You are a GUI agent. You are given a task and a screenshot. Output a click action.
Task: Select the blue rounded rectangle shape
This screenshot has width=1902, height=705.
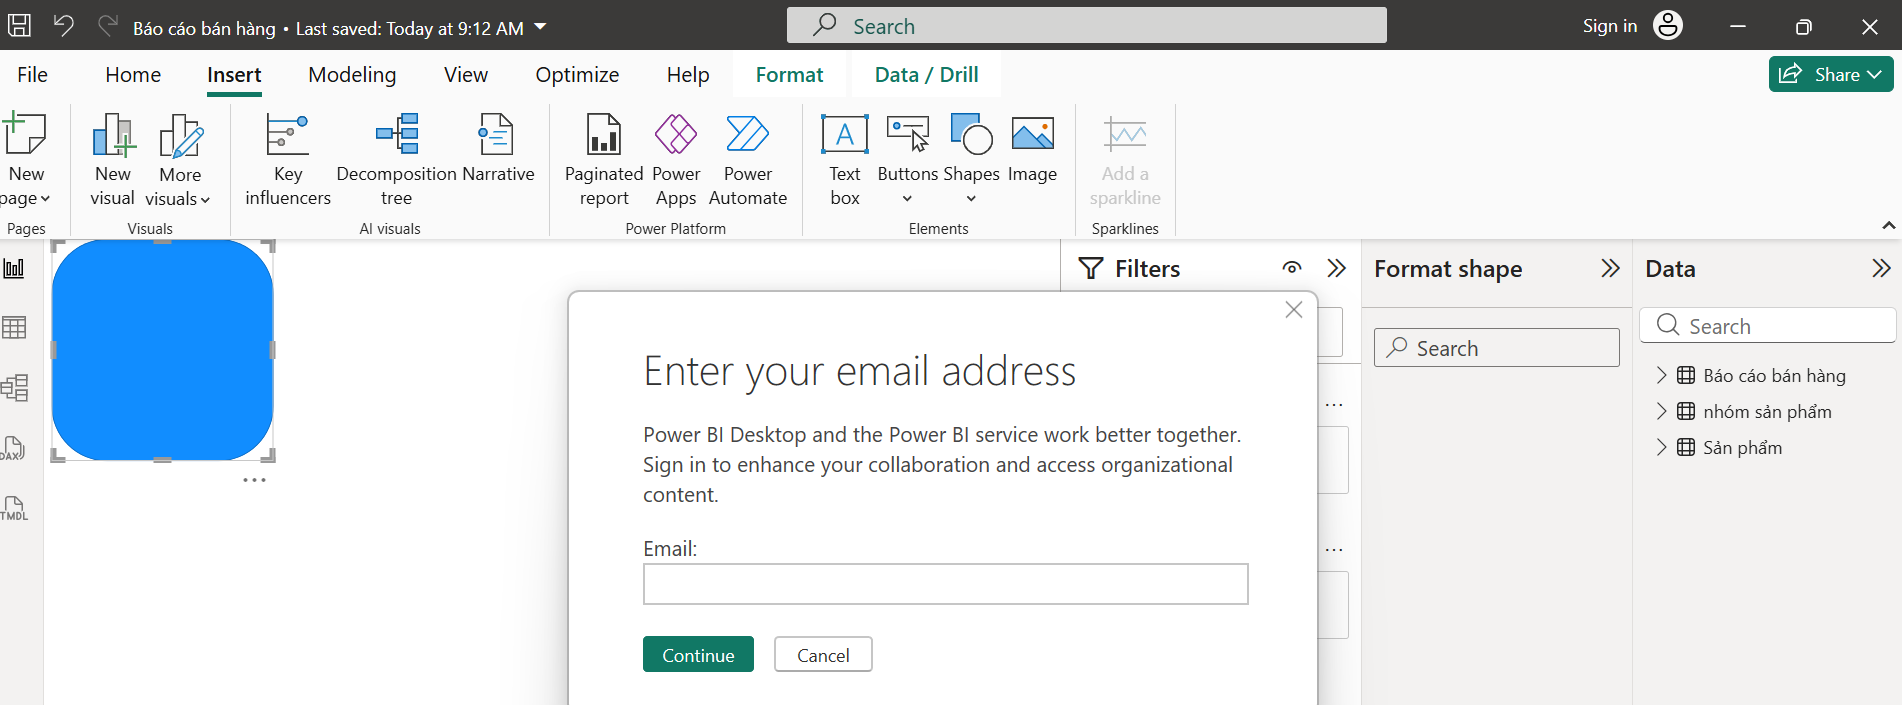(162, 350)
